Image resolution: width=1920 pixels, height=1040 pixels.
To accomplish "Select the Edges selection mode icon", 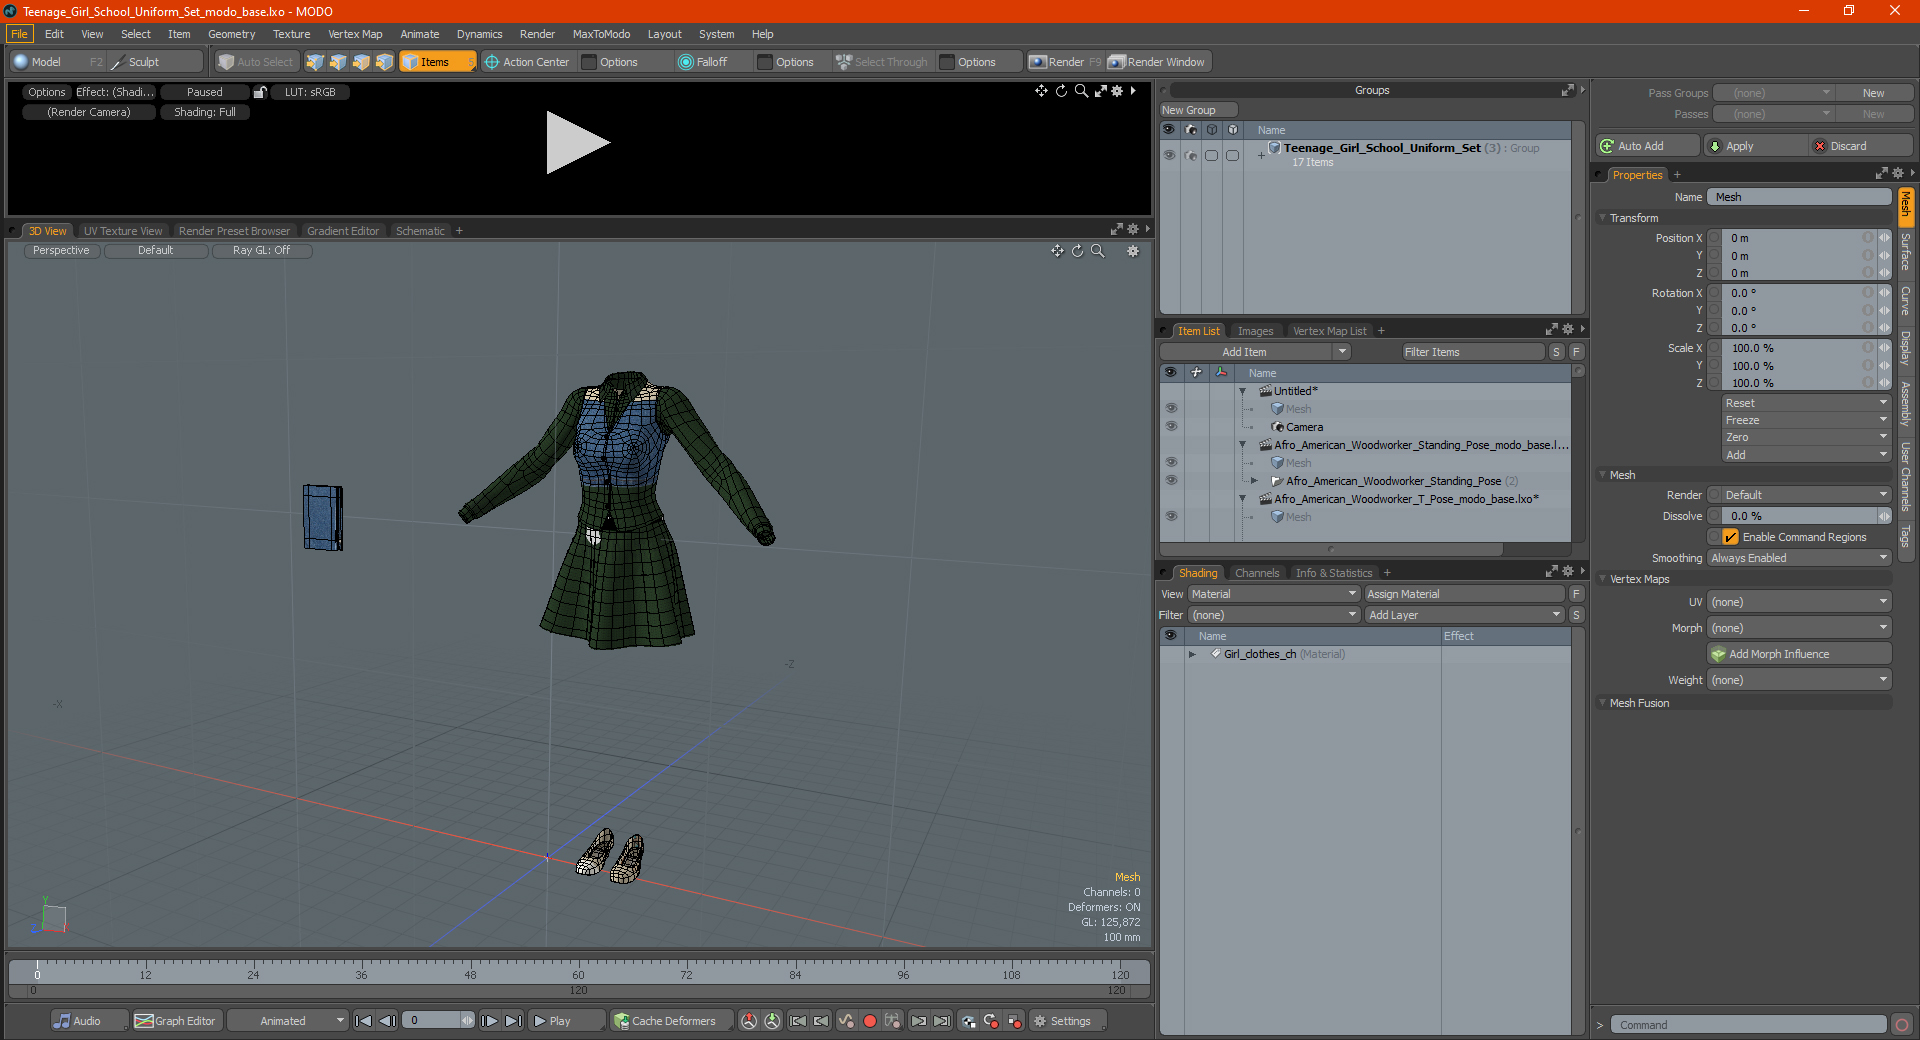I will coord(338,62).
